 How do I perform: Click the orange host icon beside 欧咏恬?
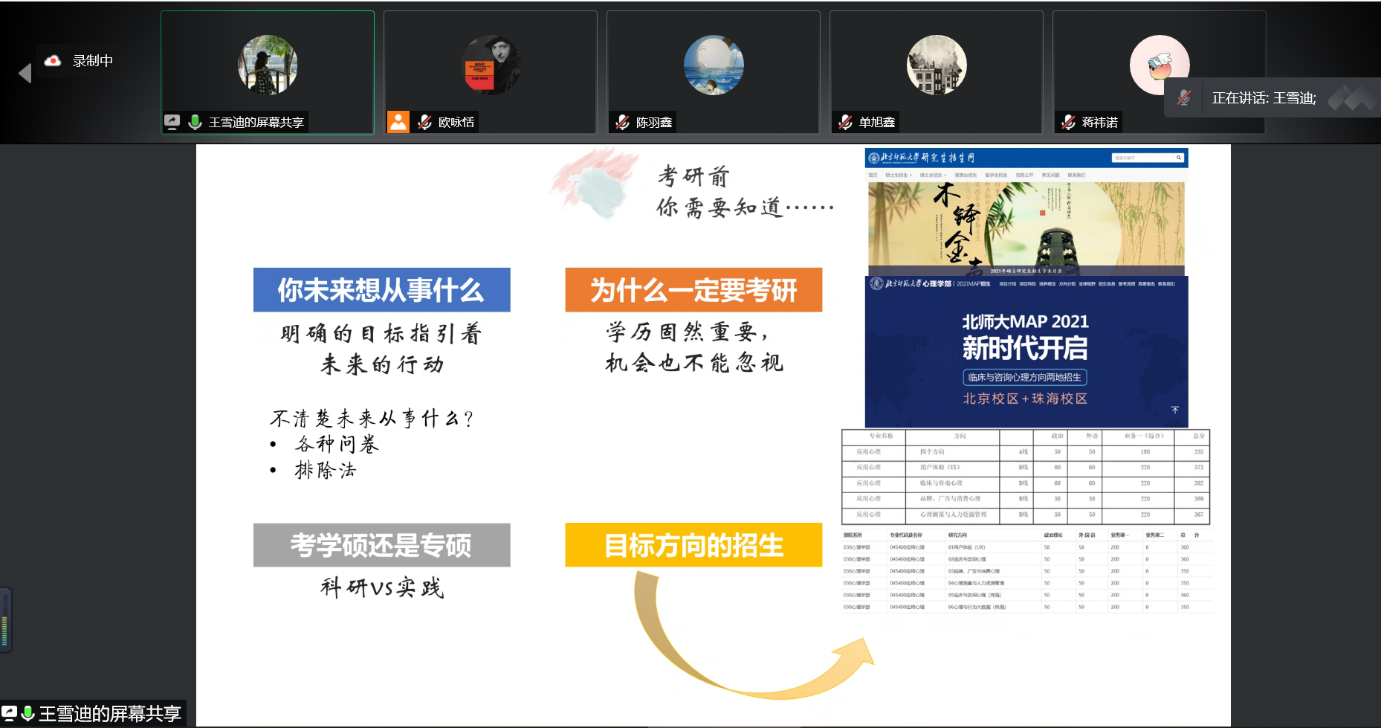[x=398, y=122]
